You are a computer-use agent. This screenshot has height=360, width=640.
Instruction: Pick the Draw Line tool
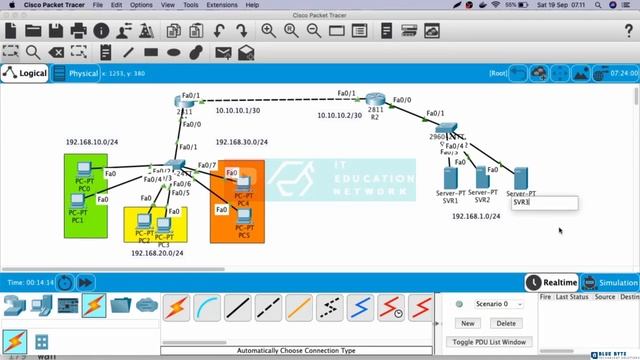(x=128, y=53)
